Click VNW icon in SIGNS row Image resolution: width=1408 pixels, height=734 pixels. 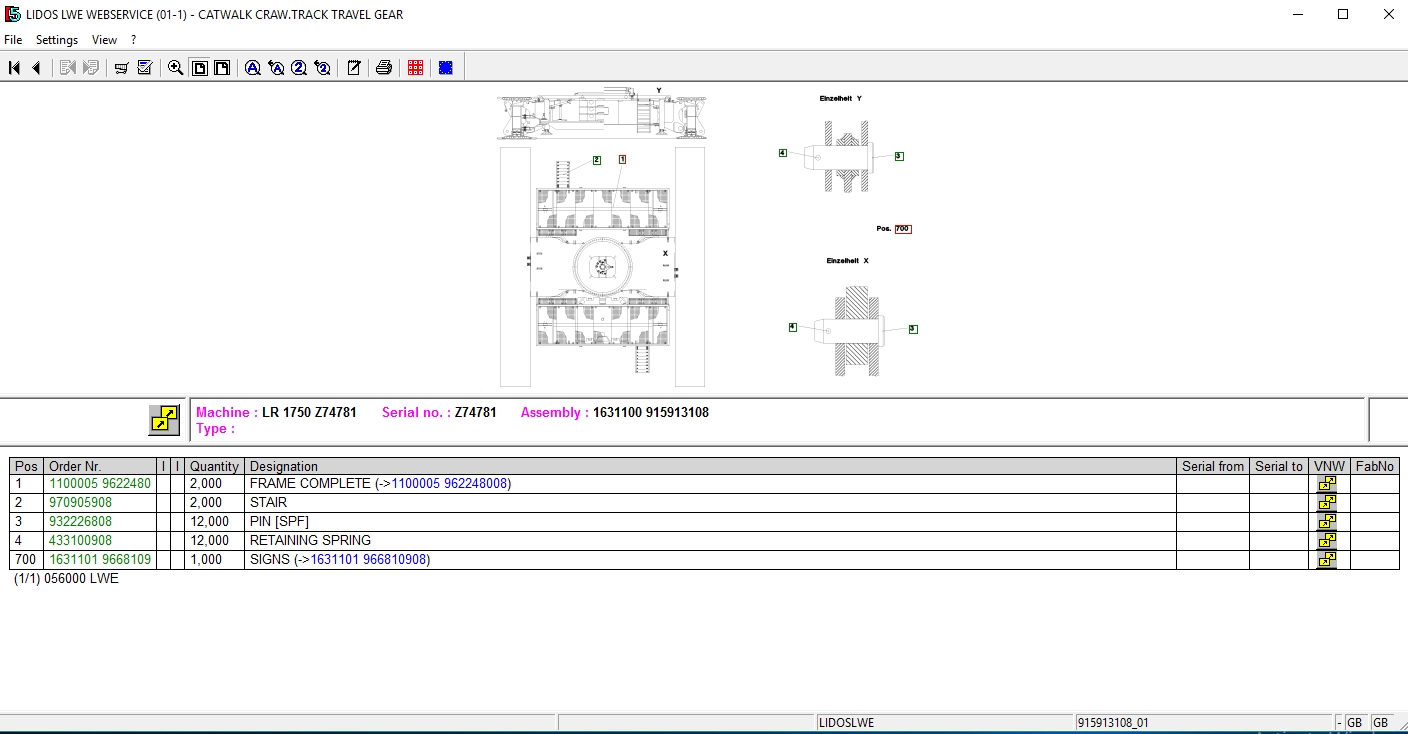(1327, 560)
